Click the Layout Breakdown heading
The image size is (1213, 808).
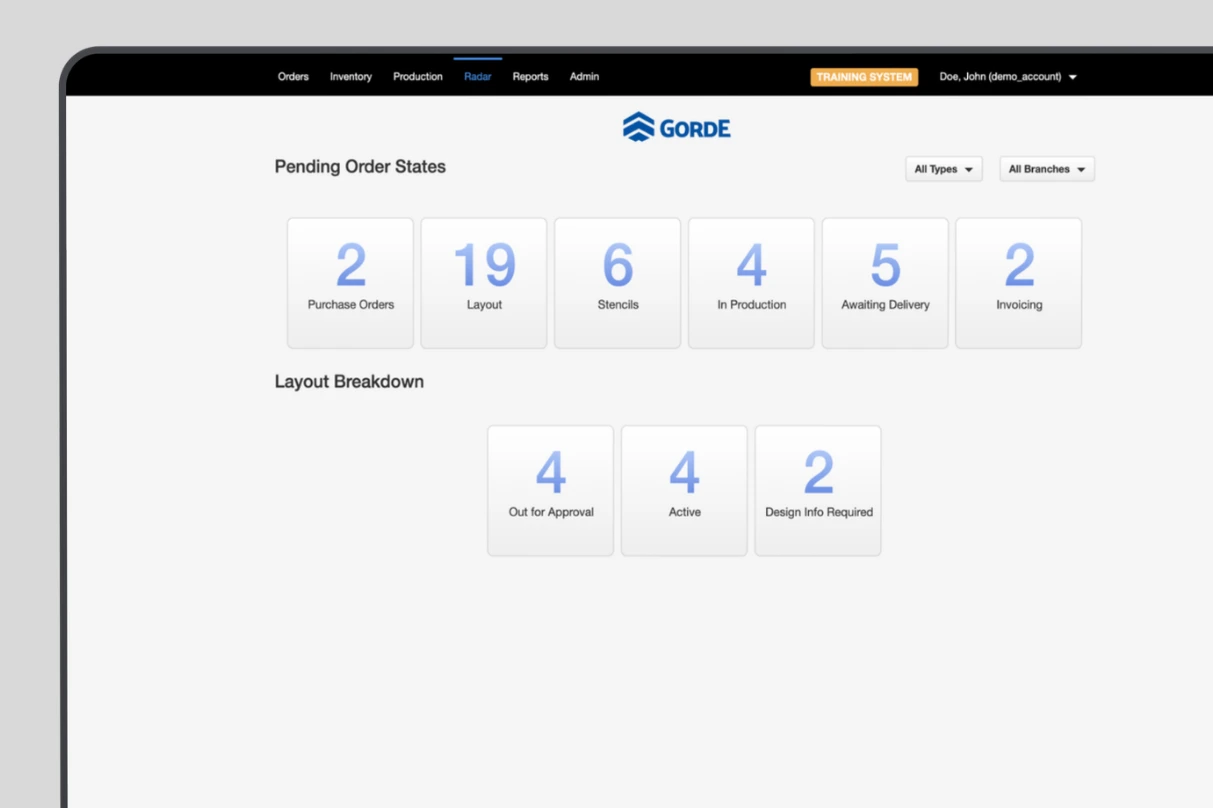(x=349, y=382)
